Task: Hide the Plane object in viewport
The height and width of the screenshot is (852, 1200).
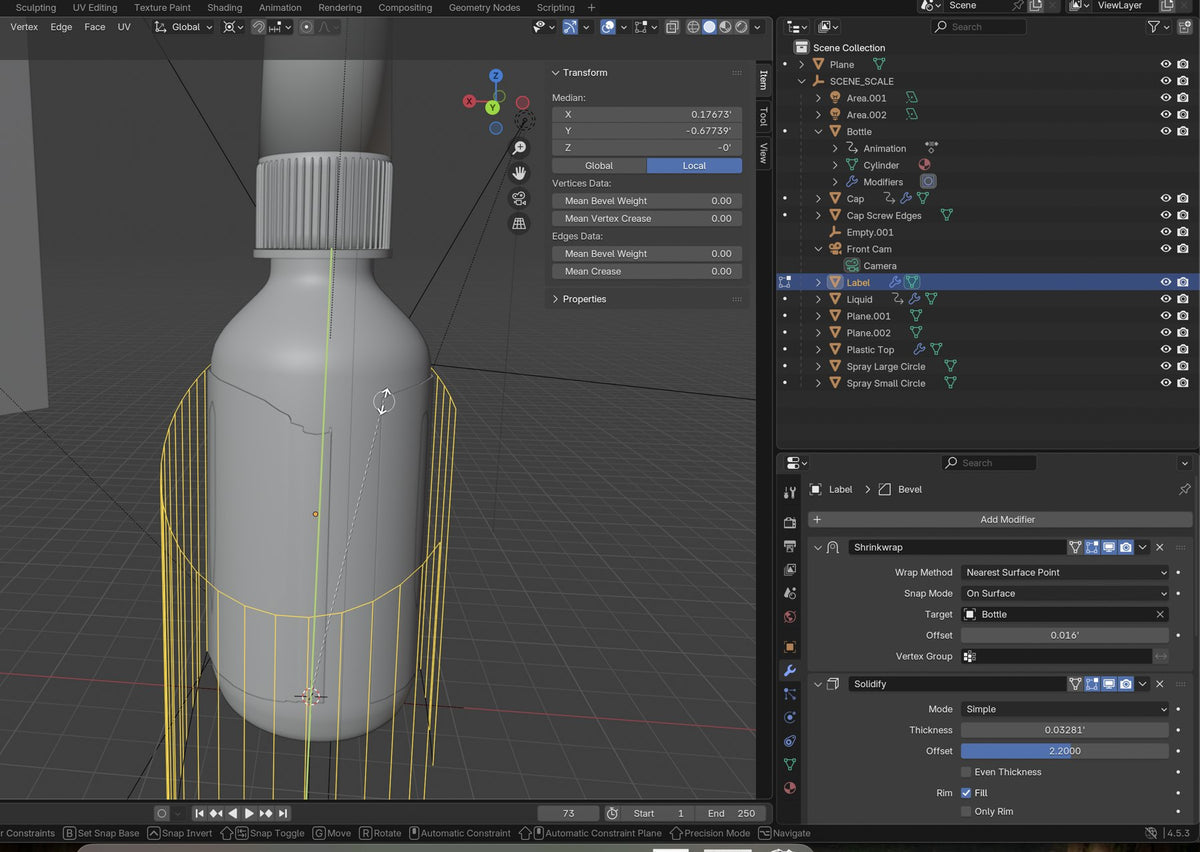Action: point(1165,64)
